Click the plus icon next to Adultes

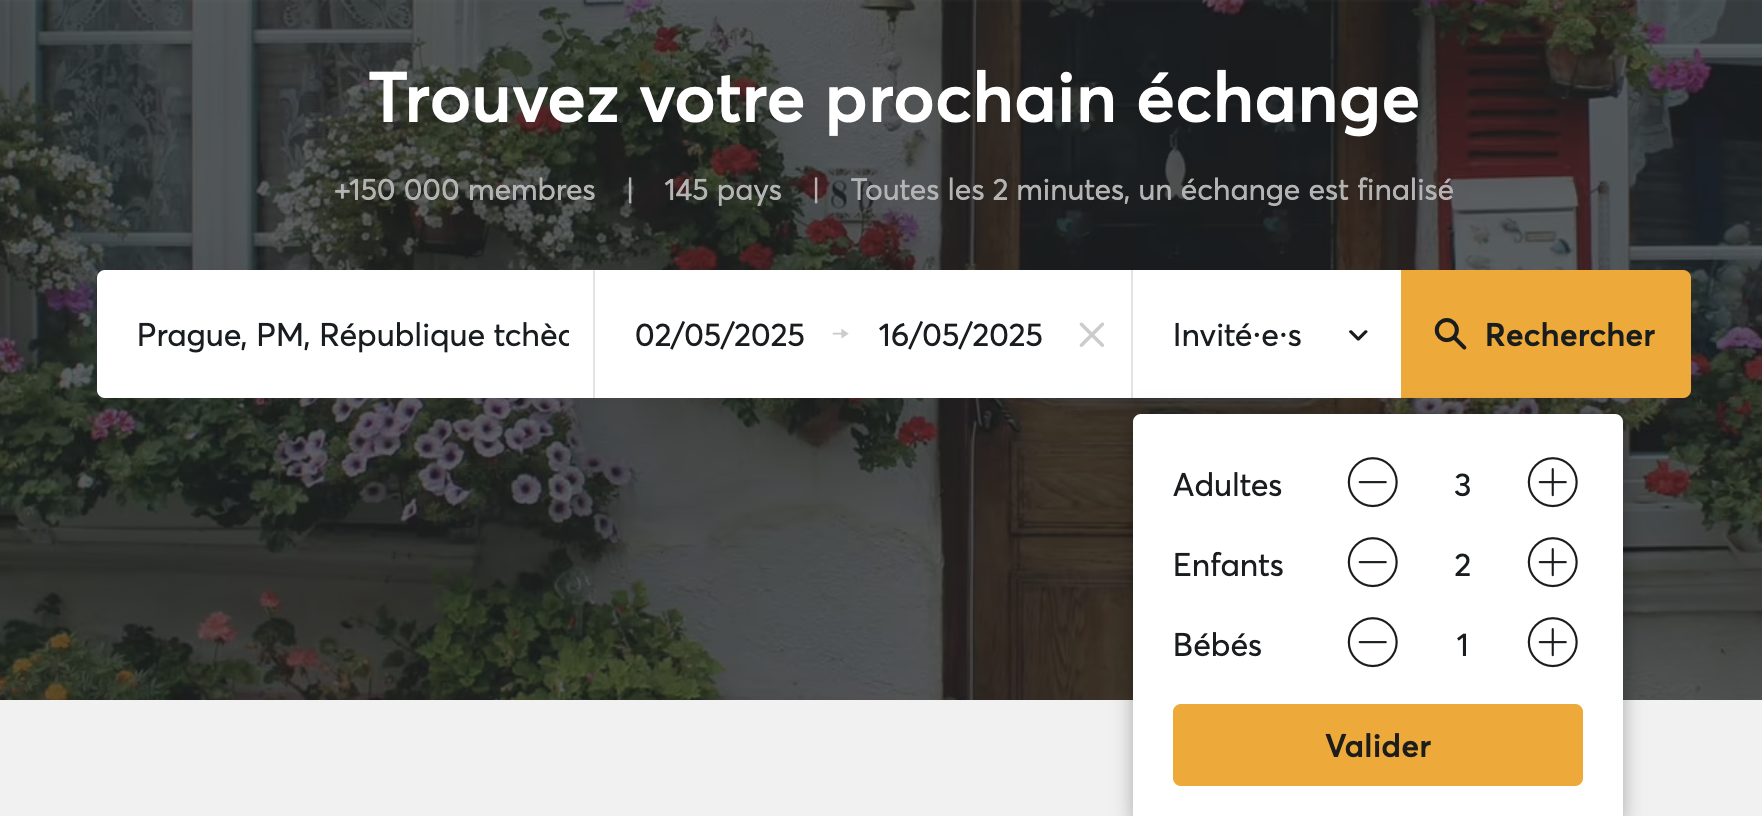[1551, 483]
